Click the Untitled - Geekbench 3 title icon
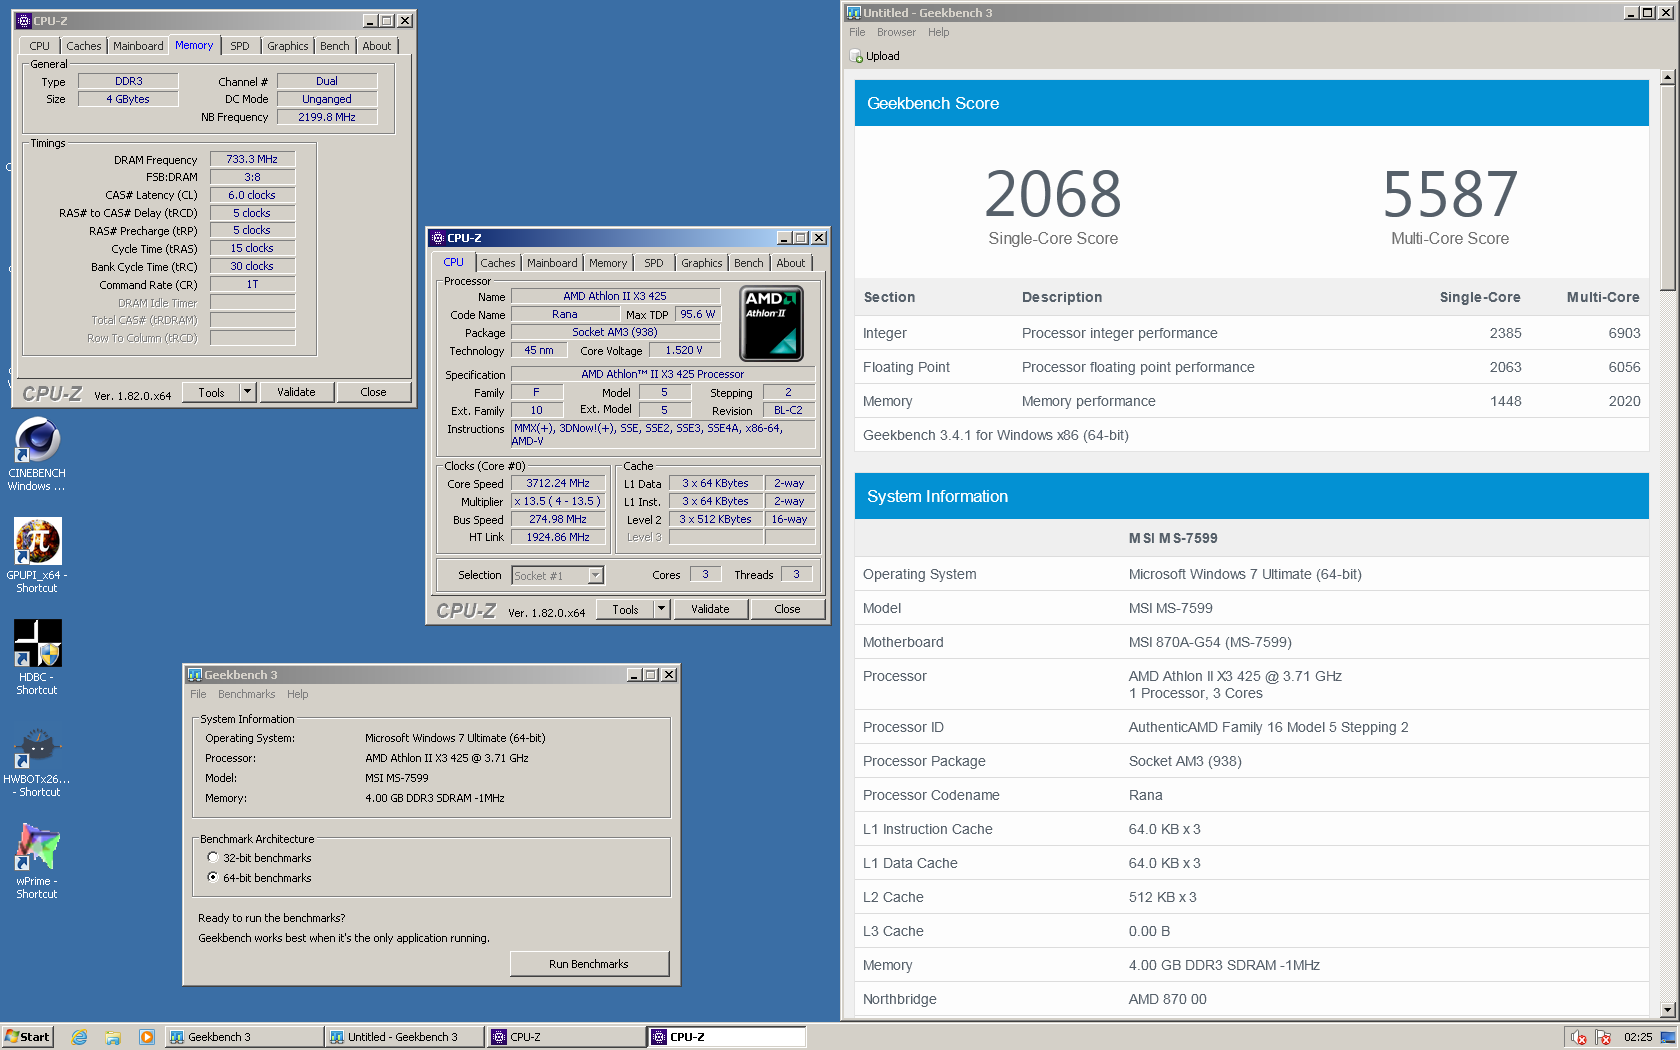Screen dimensions: 1680x1050 (x=853, y=12)
